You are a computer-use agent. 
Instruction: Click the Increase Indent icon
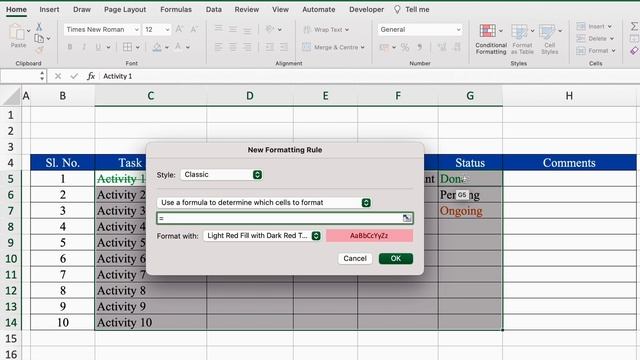point(283,47)
